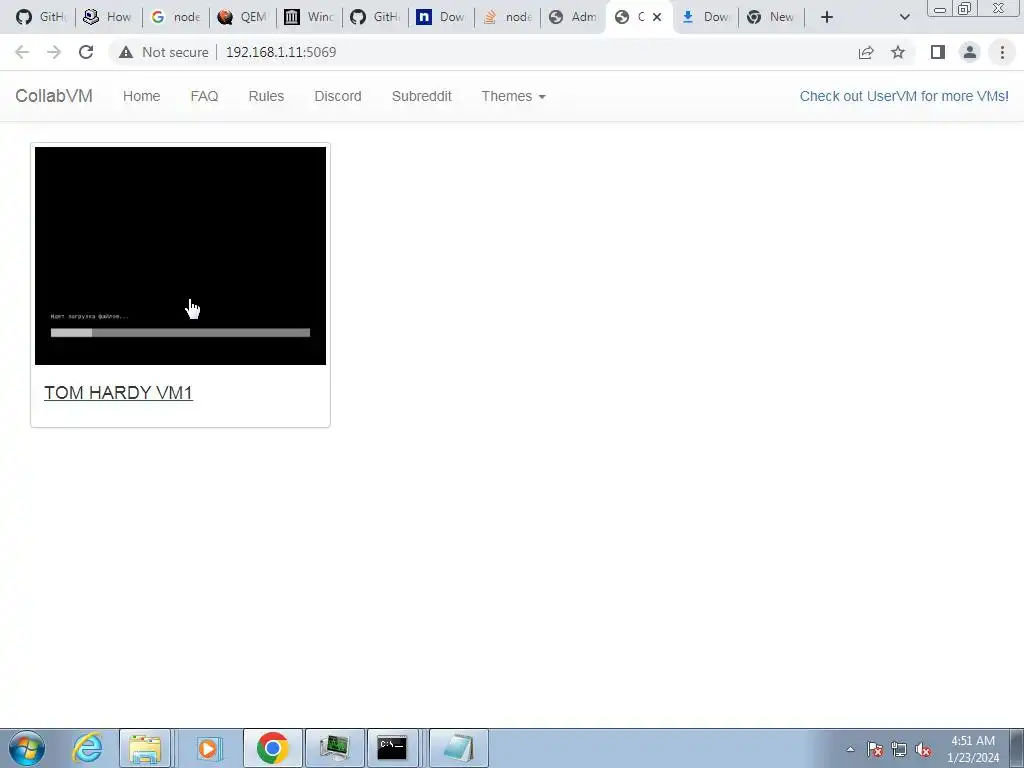Image resolution: width=1024 pixels, height=768 pixels.
Task: Click the Chrome taskbar icon
Action: 272,748
